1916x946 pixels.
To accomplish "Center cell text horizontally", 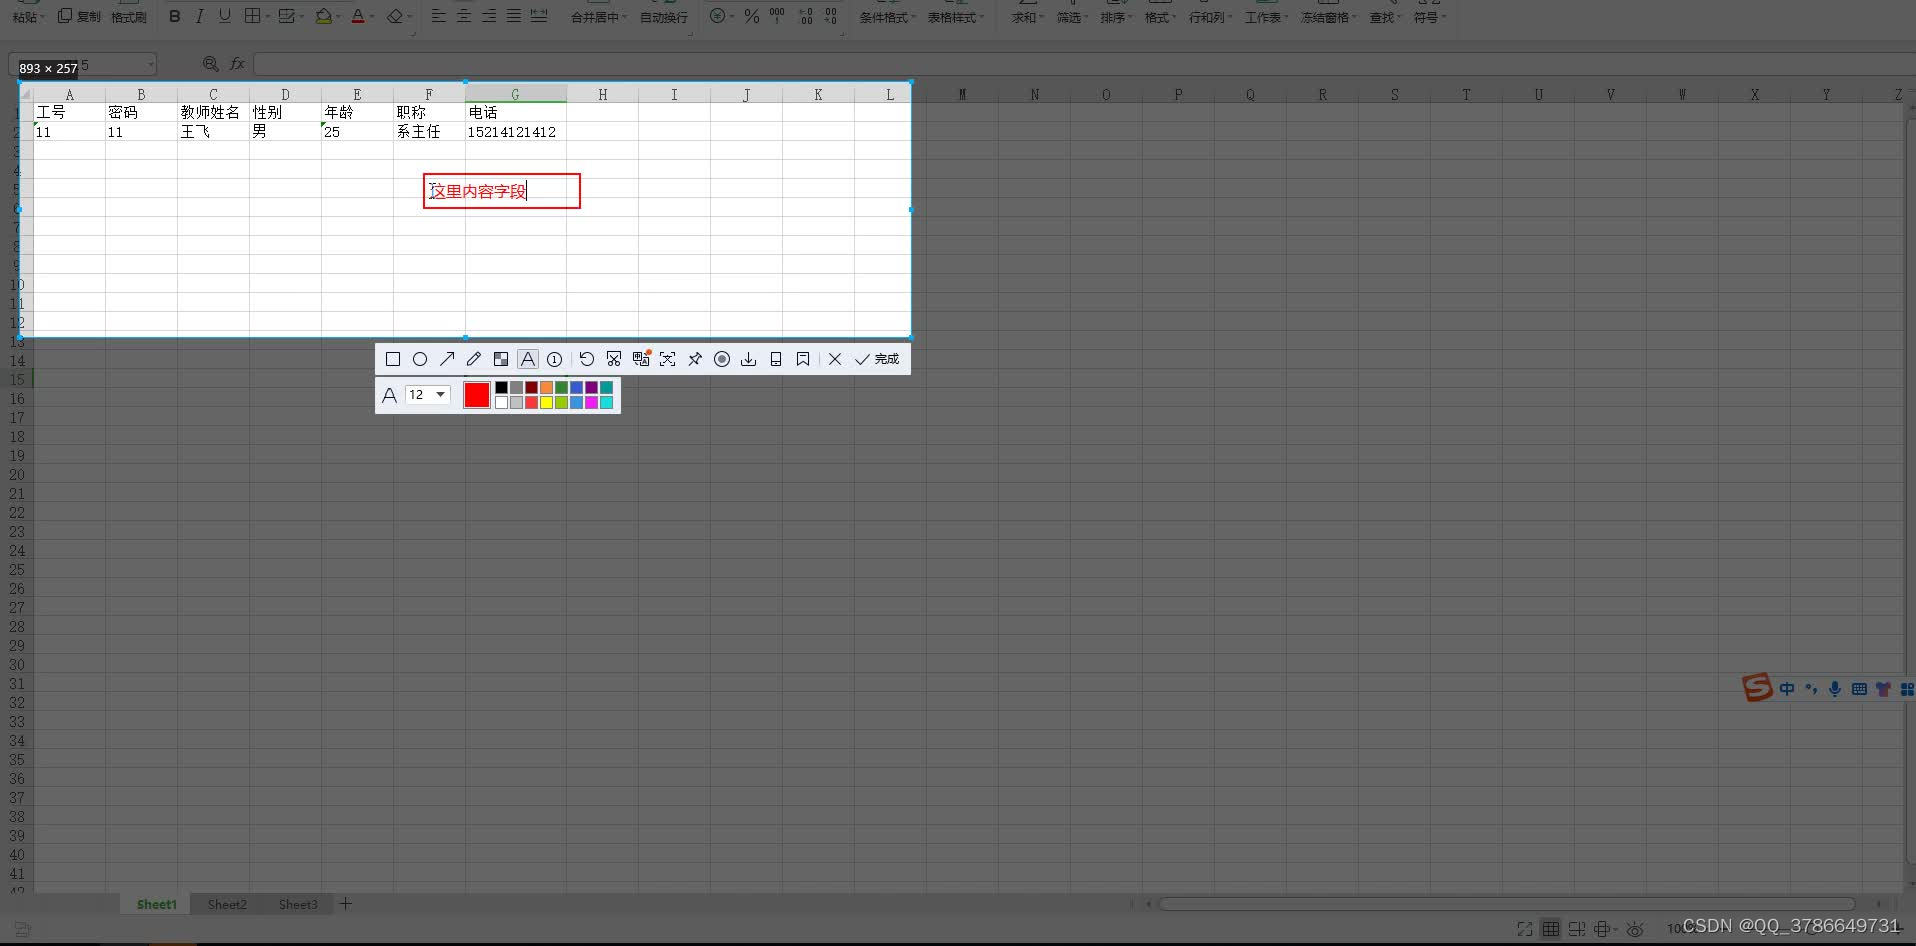I will pyautogui.click(x=464, y=16).
